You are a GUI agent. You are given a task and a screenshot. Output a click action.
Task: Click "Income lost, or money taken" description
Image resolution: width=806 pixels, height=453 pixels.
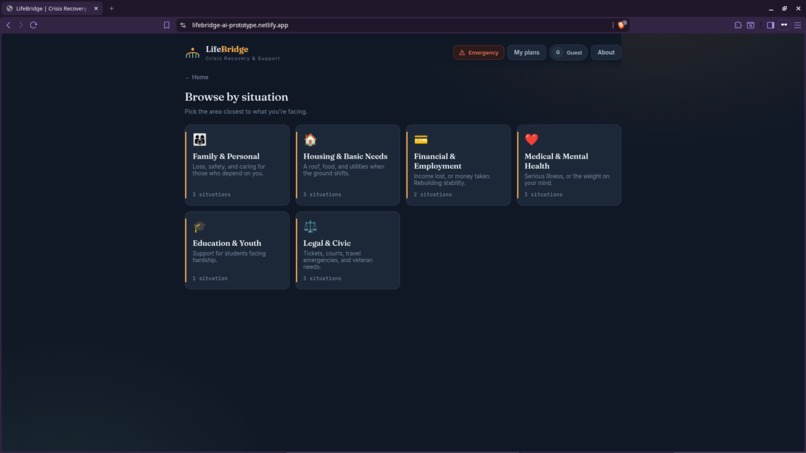point(452,179)
